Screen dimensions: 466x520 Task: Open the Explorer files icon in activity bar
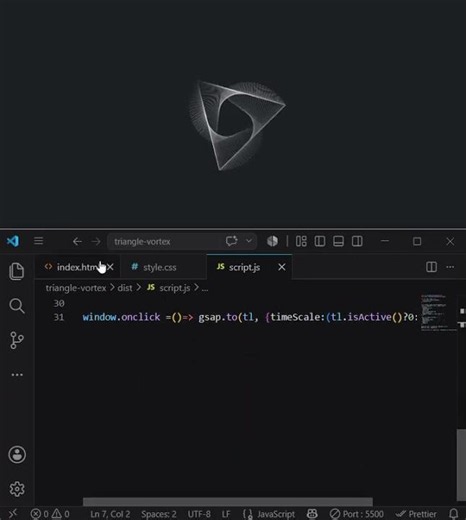[17, 271]
